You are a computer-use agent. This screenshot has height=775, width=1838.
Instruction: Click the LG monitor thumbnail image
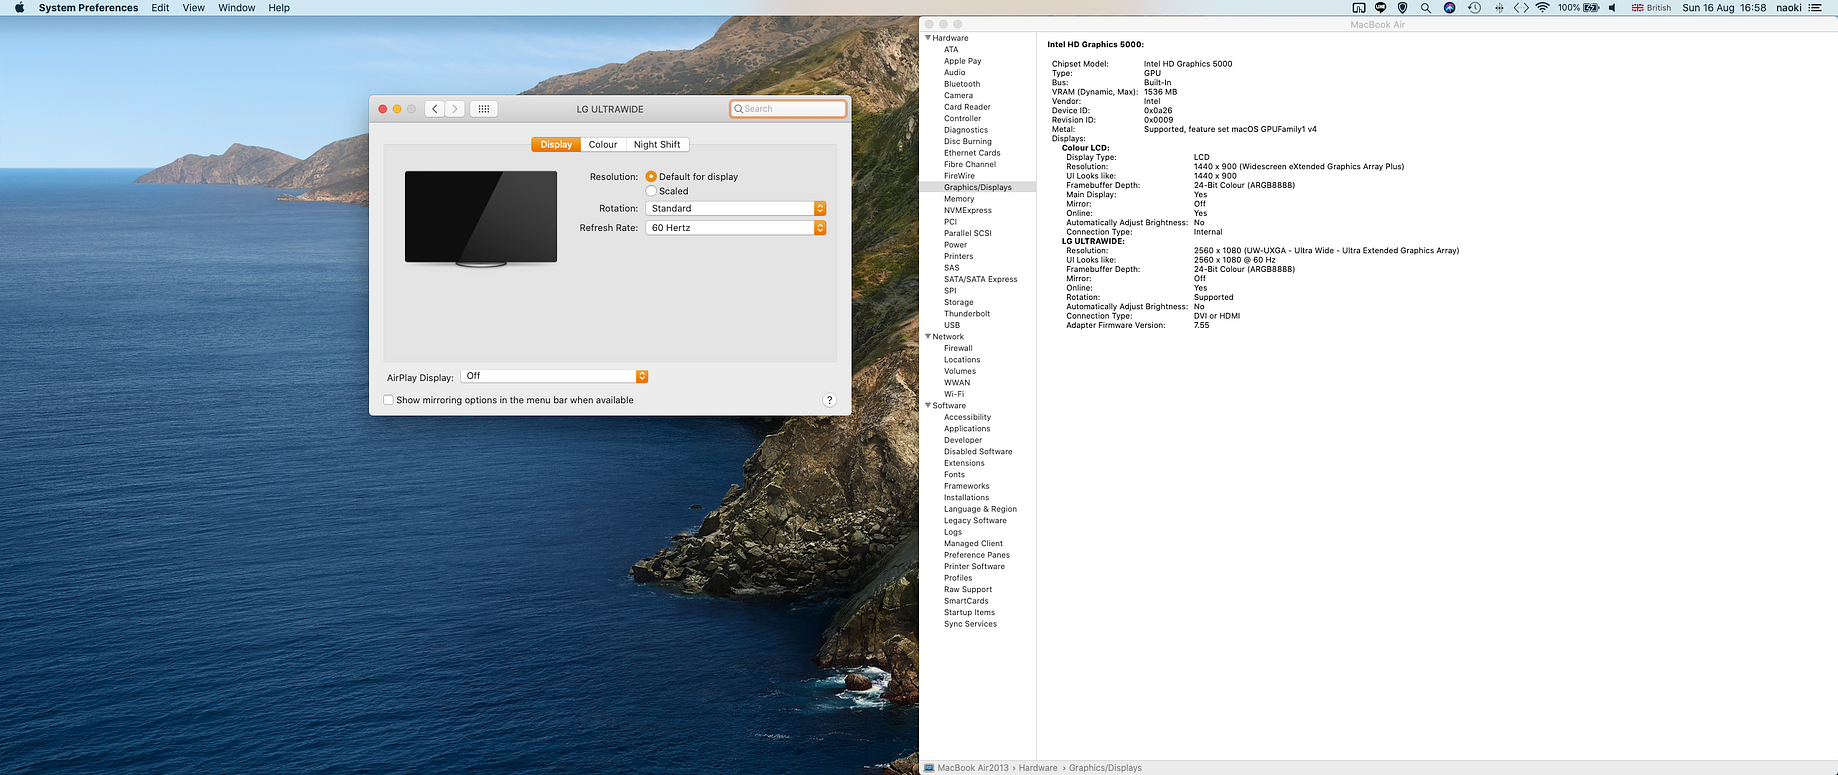coord(481,218)
